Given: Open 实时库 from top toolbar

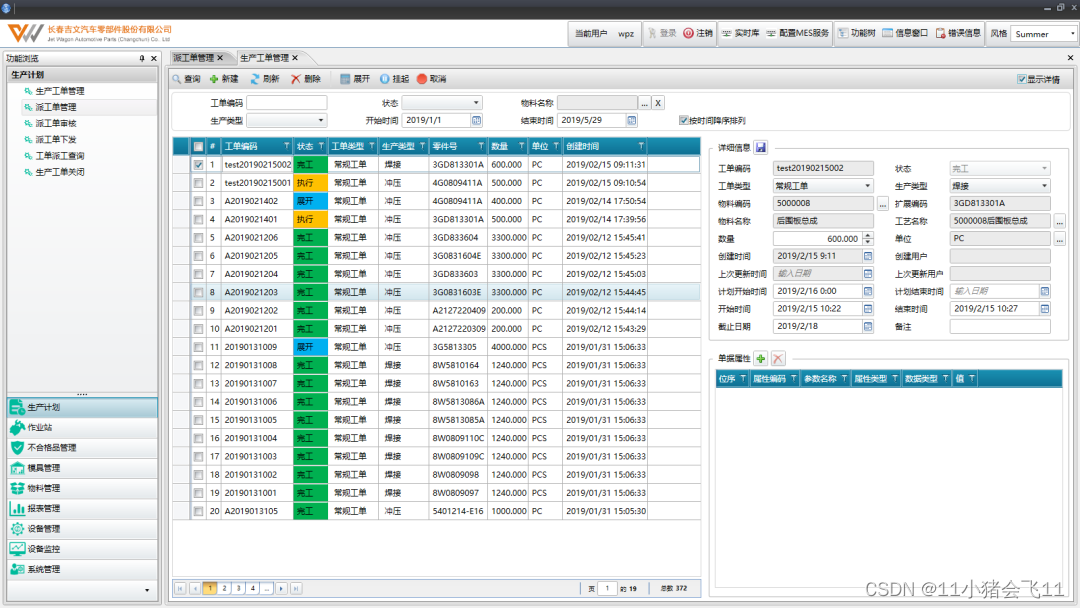Looking at the screenshot, I should (x=740, y=33).
